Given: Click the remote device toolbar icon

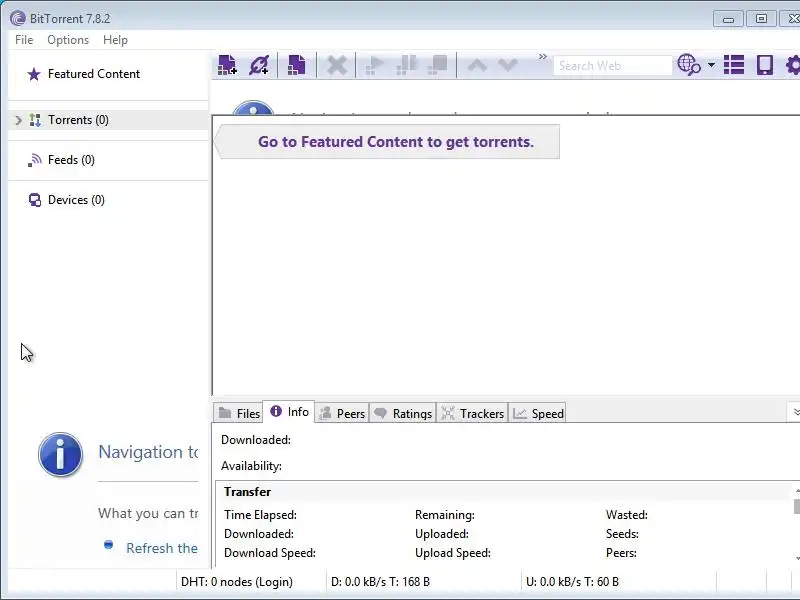Looking at the screenshot, I should [x=764, y=65].
